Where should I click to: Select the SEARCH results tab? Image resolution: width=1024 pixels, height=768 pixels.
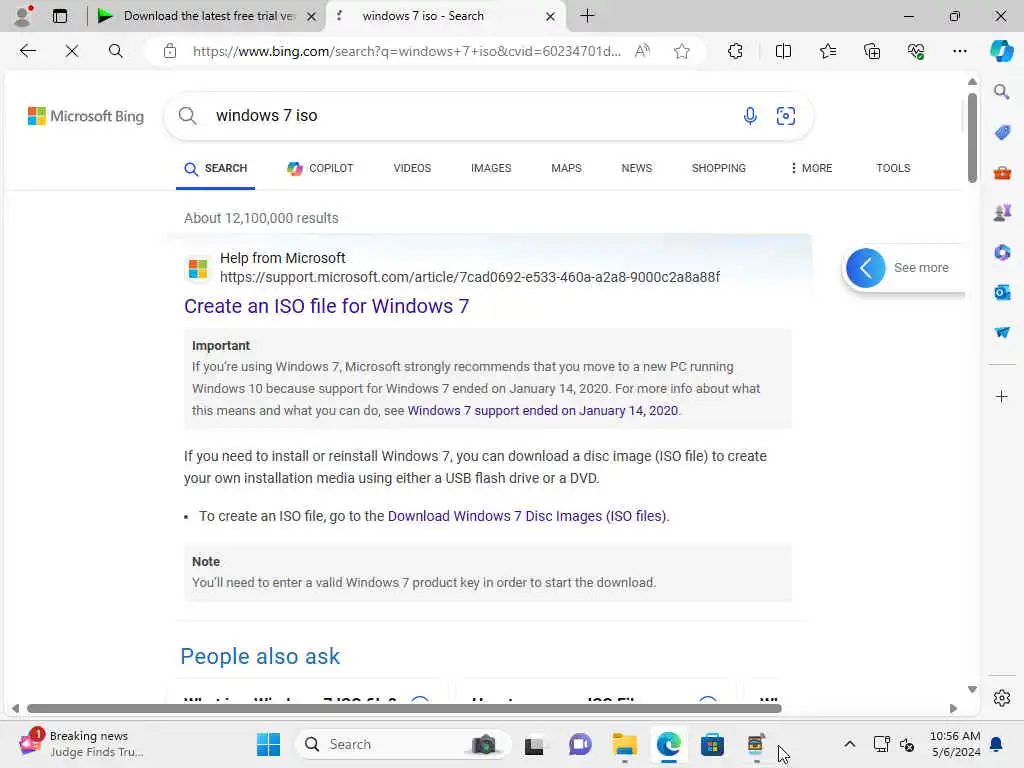tap(216, 168)
